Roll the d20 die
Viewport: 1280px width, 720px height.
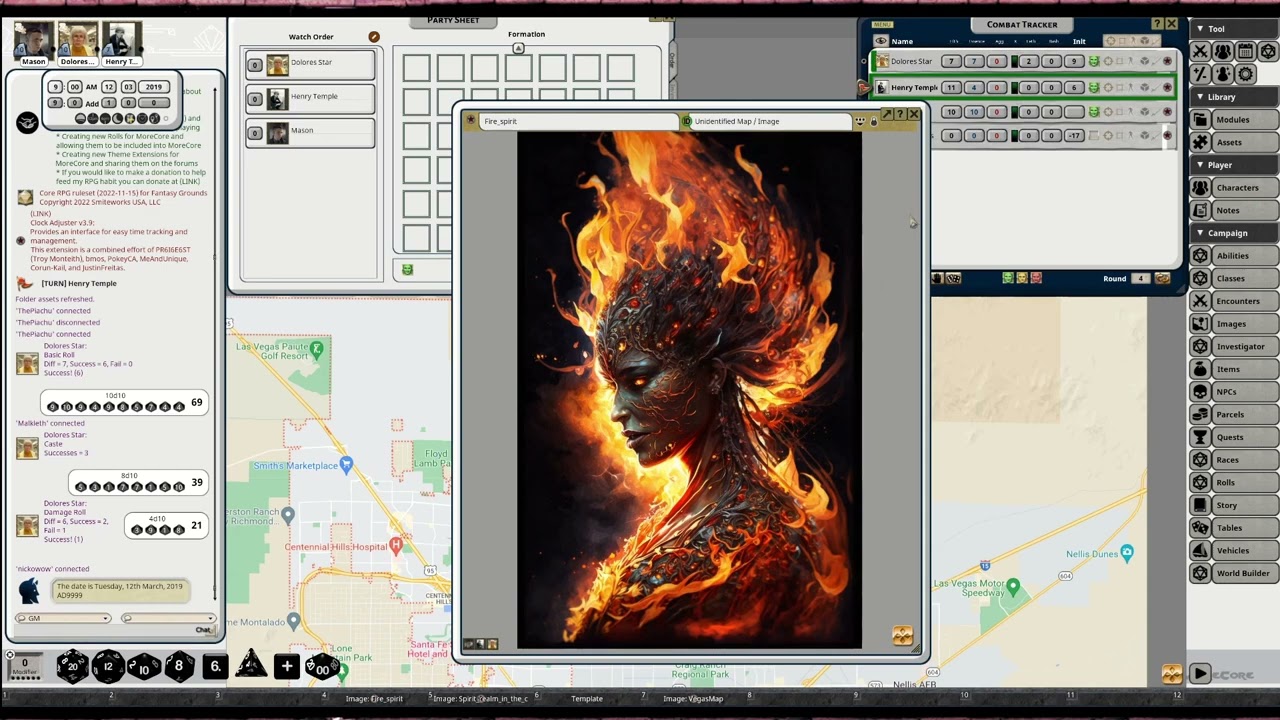(x=72, y=666)
